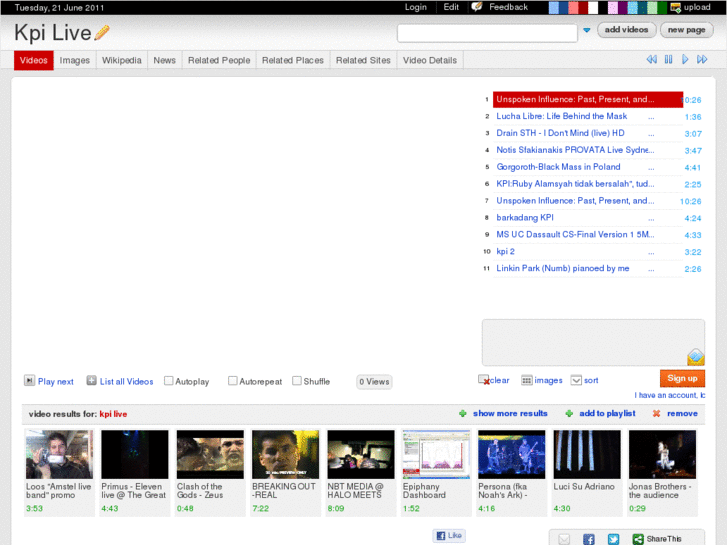Click green plus beside show more results
727x545 pixels.
pyautogui.click(x=463, y=413)
